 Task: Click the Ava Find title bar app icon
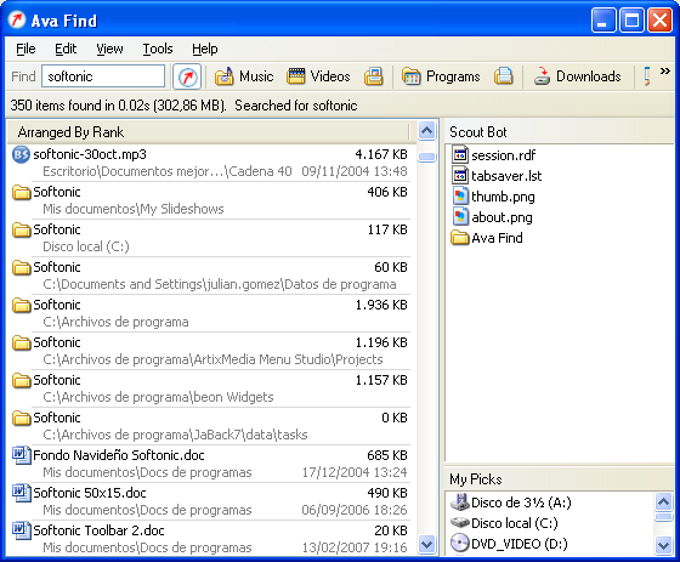(x=17, y=20)
